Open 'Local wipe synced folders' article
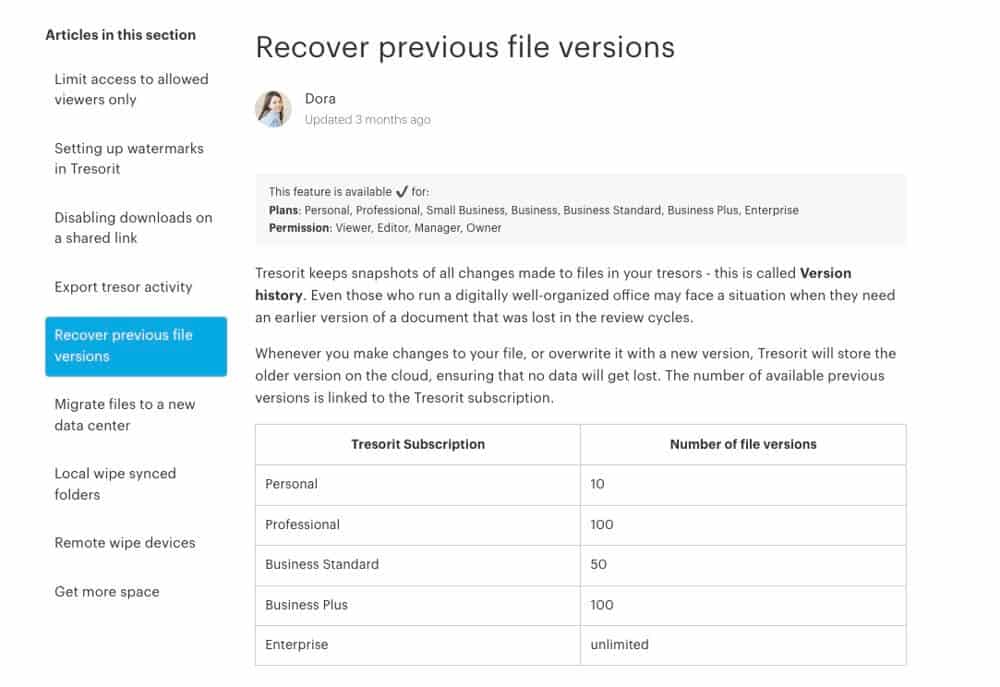This screenshot has width=1000, height=687. pos(115,484)
